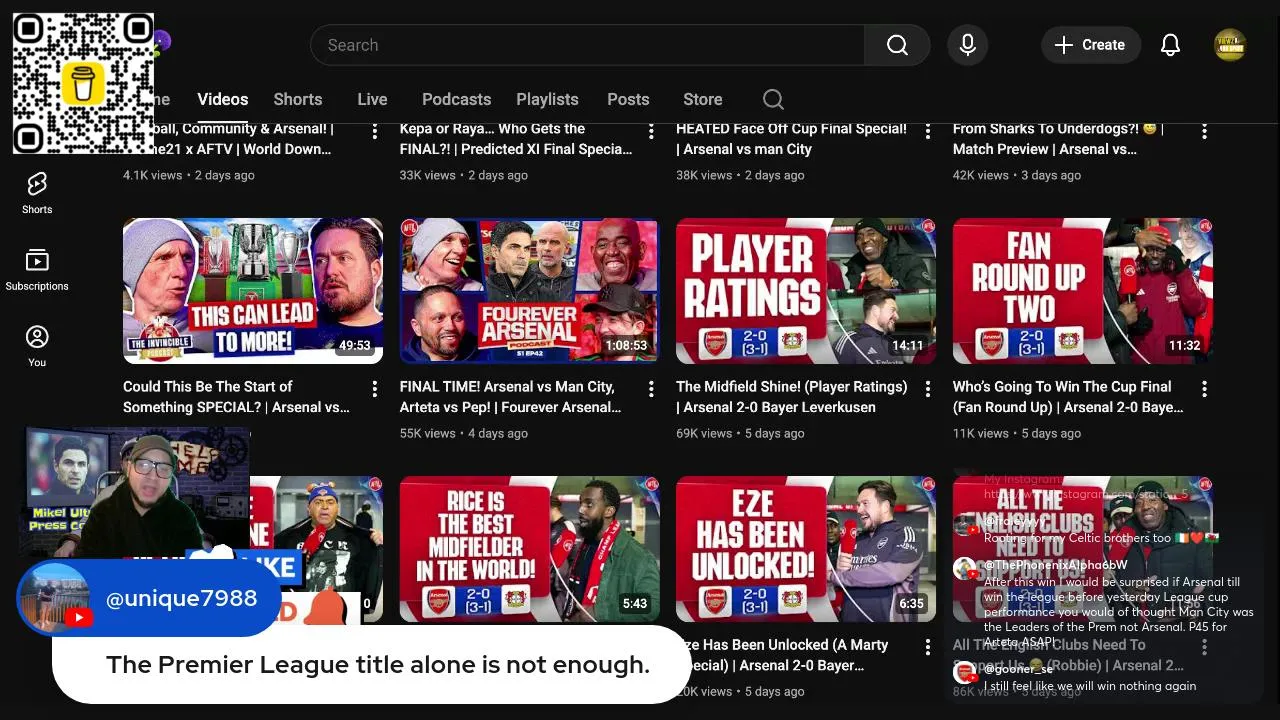This screenshot has height=720, width=1280.
Task: Click the 42K views • 3 days ago text
Action: (1017, 175)
